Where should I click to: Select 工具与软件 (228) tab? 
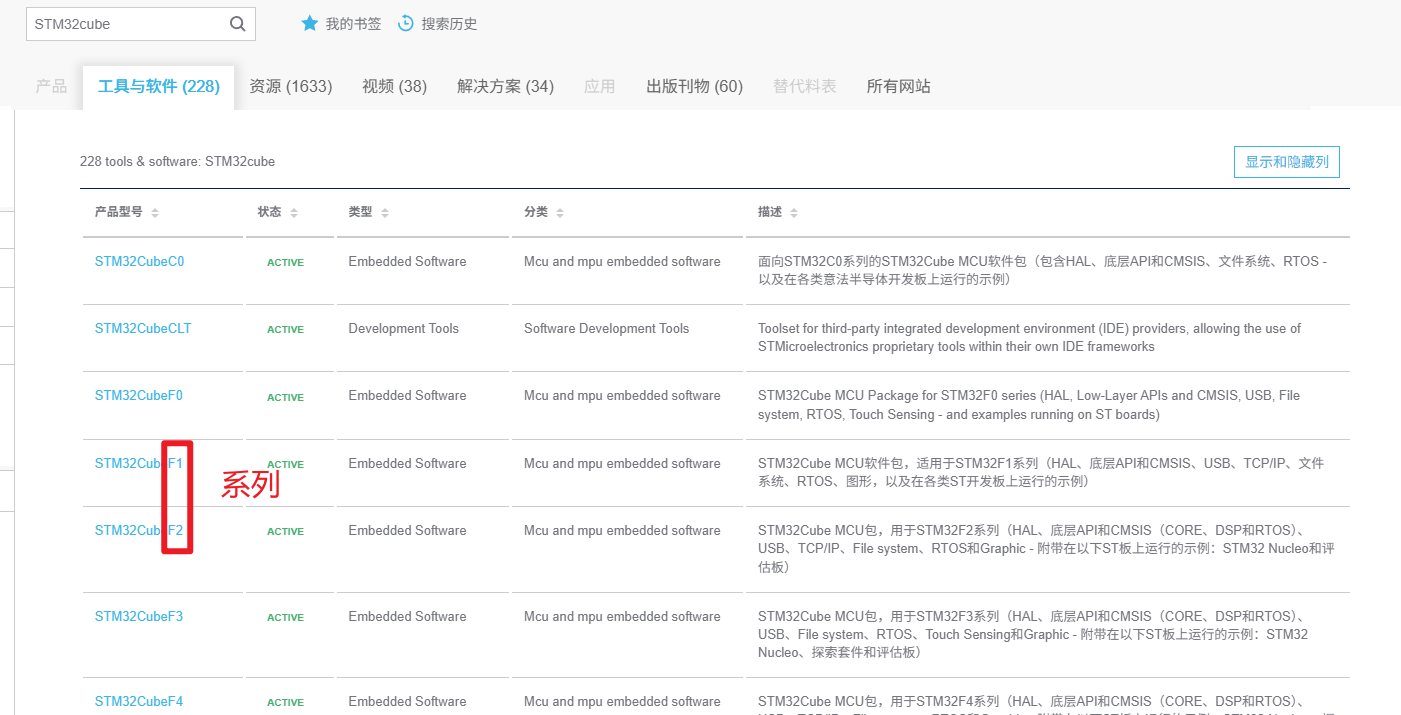coord(158,87)
